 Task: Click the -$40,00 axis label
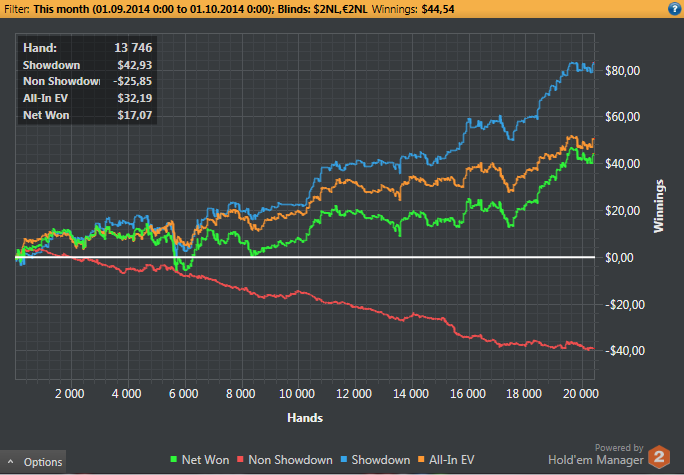624,351
